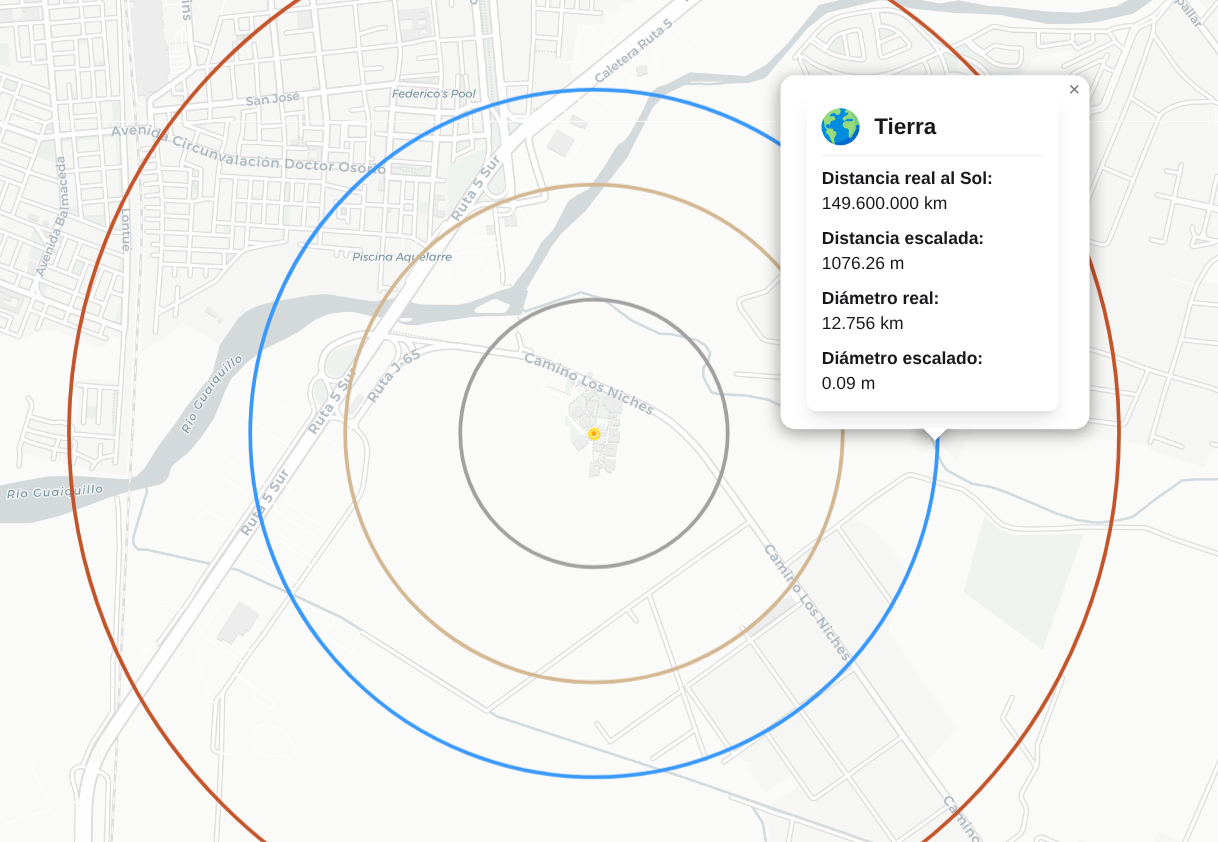
Task: Click 'Distancia escalada:' label
Action: click(903, 238)
